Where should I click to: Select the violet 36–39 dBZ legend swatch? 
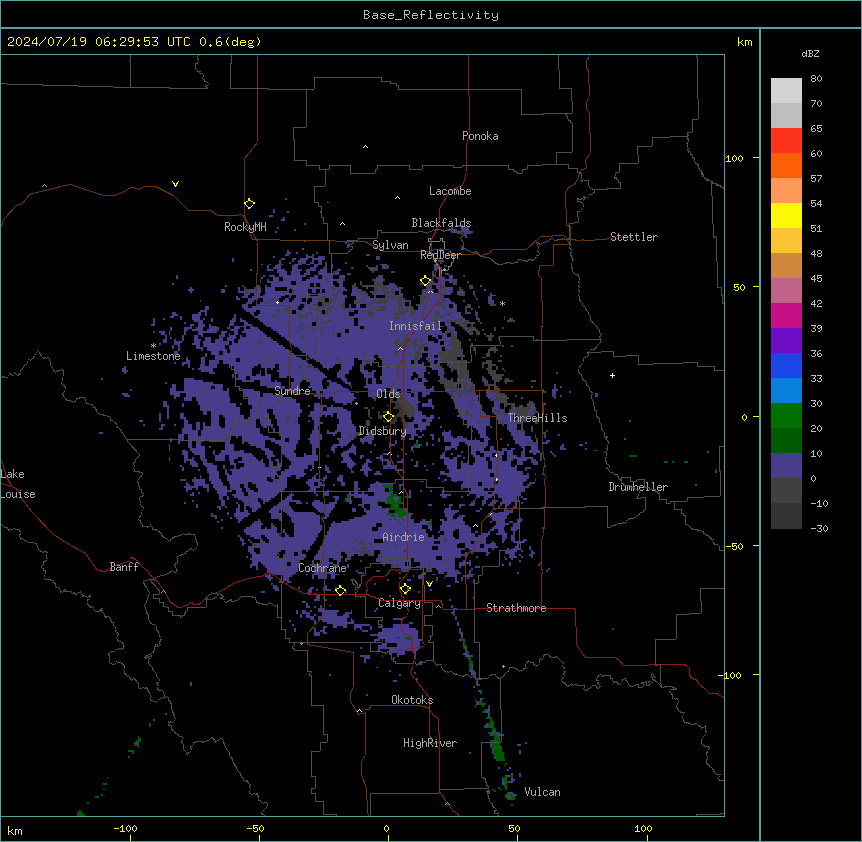click(786, 341)
